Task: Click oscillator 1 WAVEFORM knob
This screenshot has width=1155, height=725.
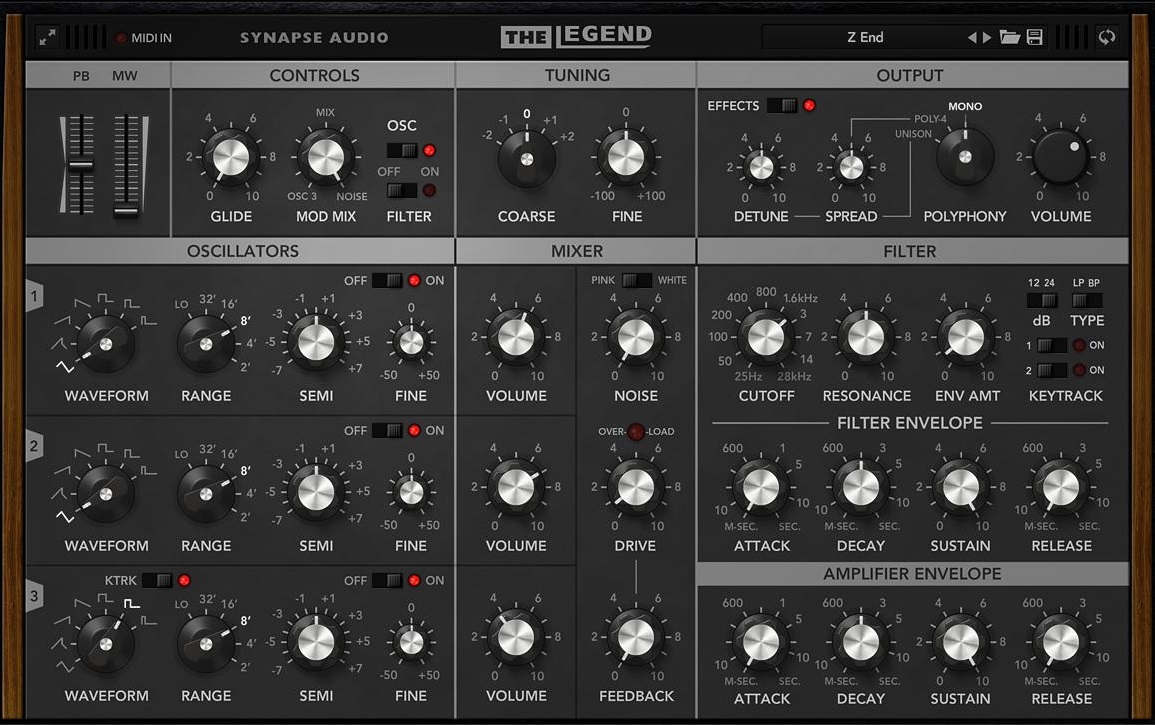Action: coord(106,343)
